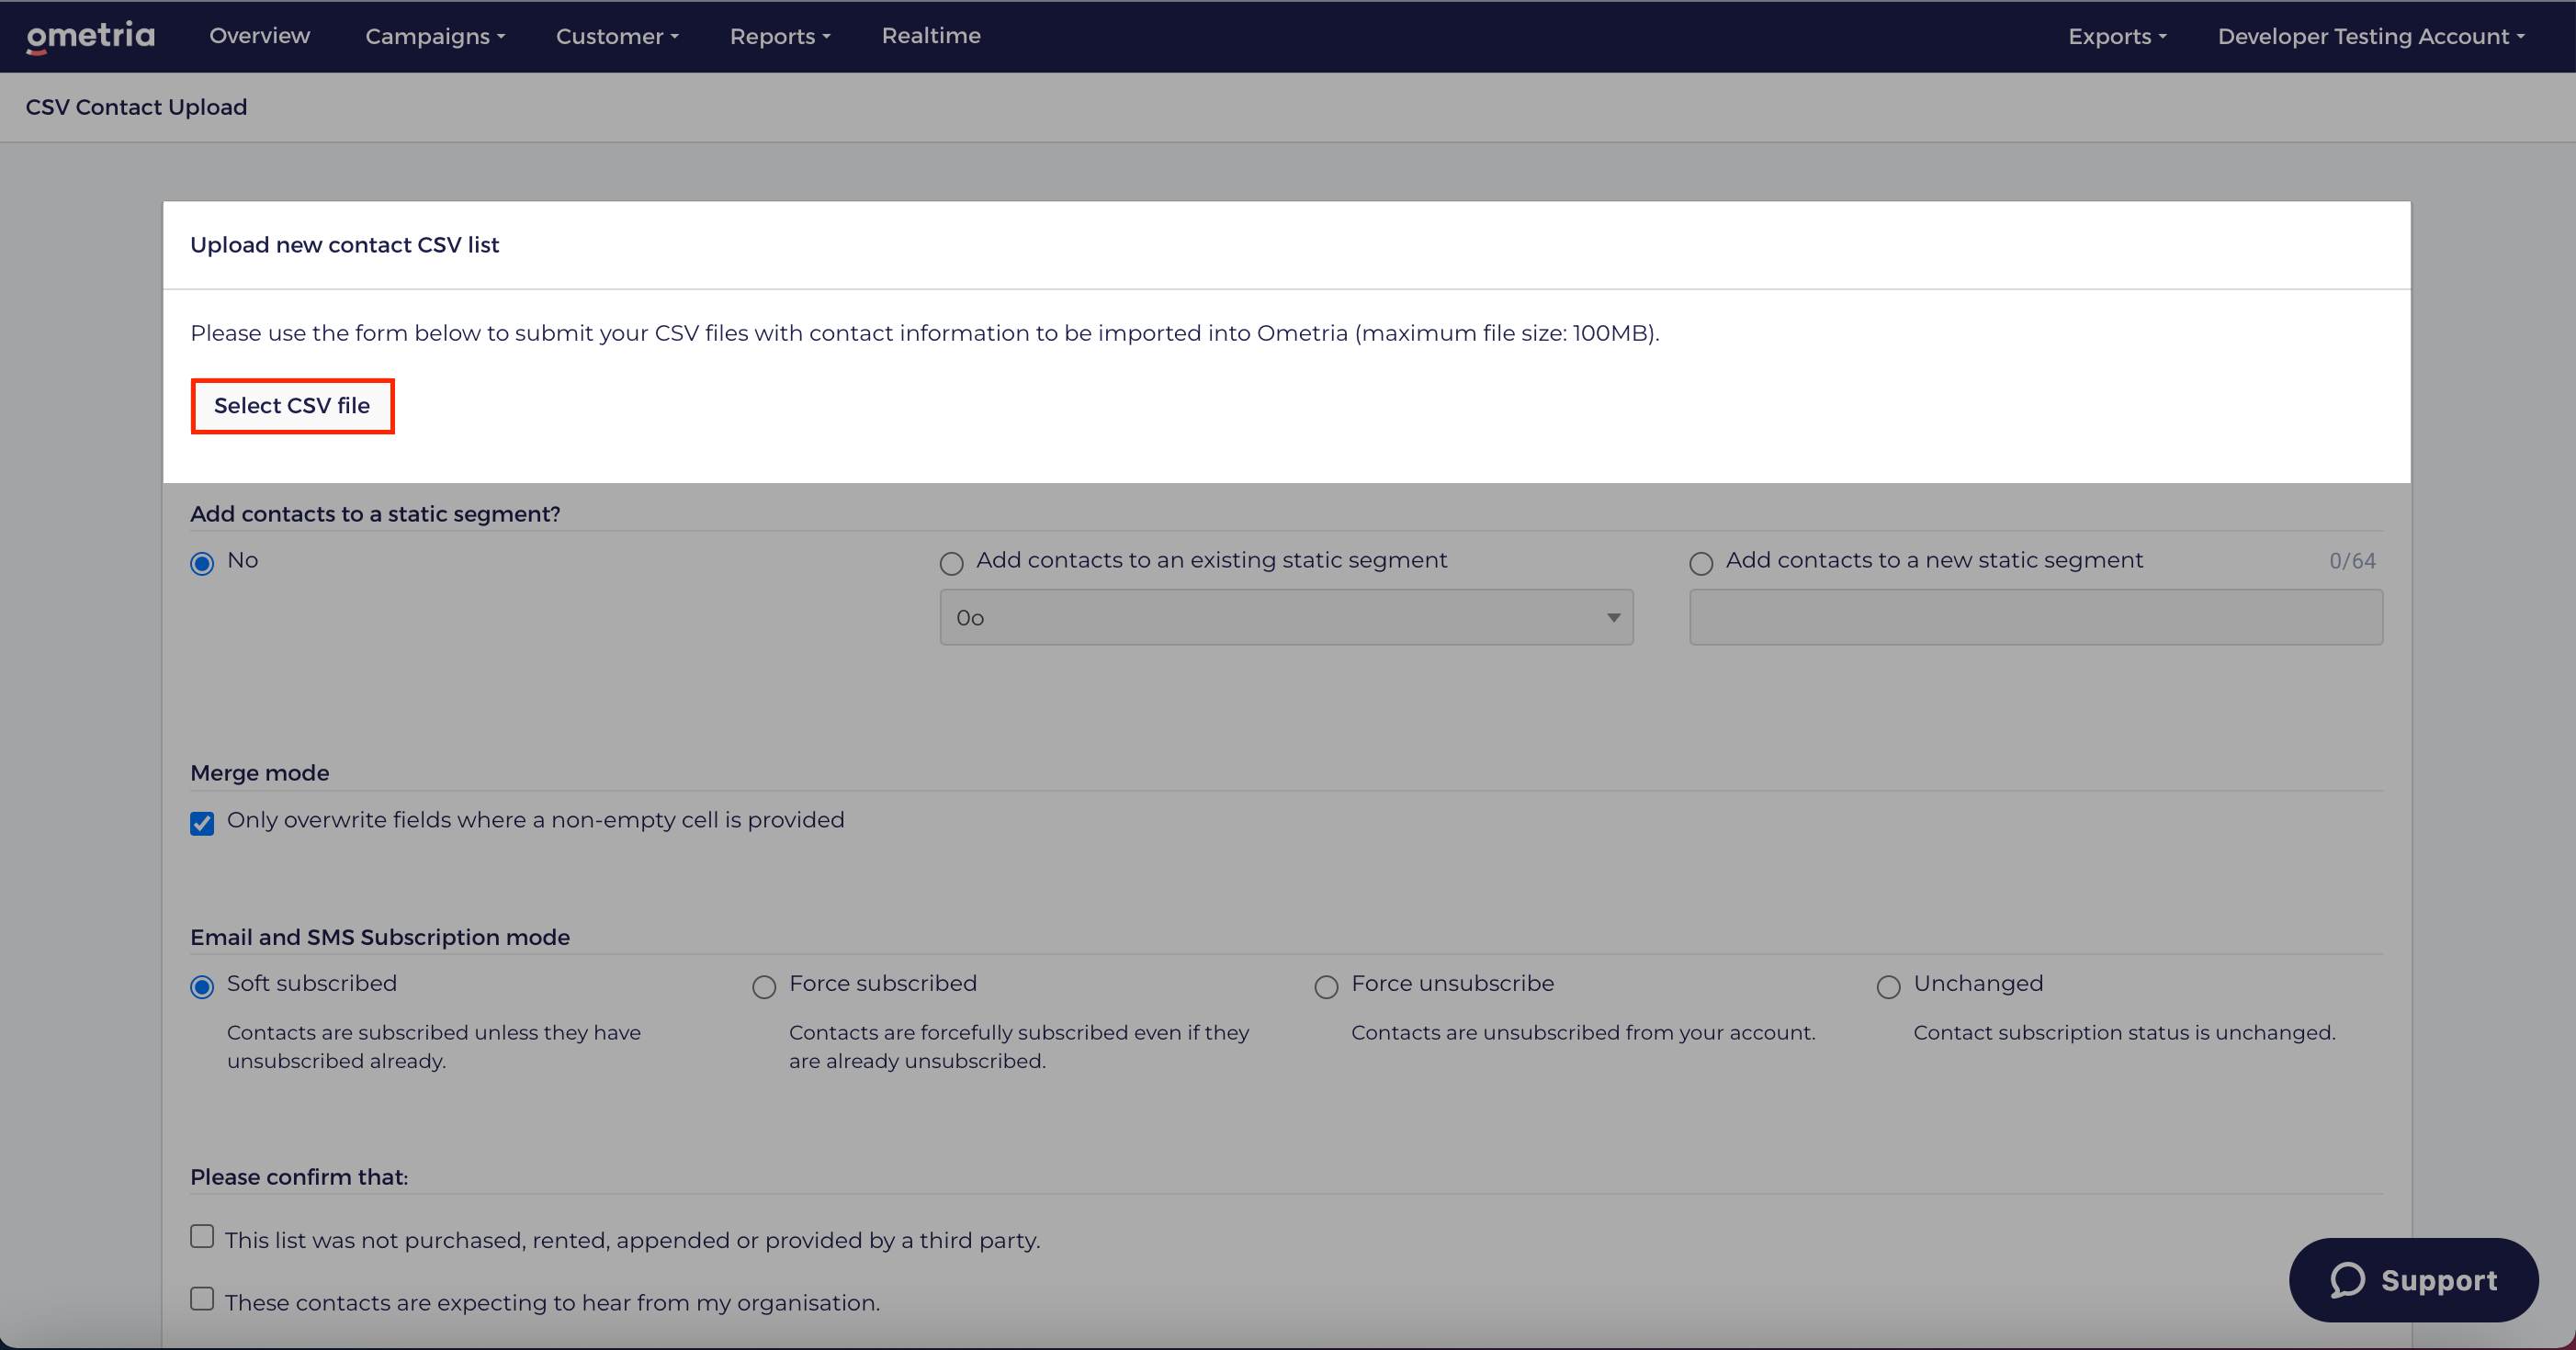
Task: Click the new static segment name field
Action: tap(2036, 617)
